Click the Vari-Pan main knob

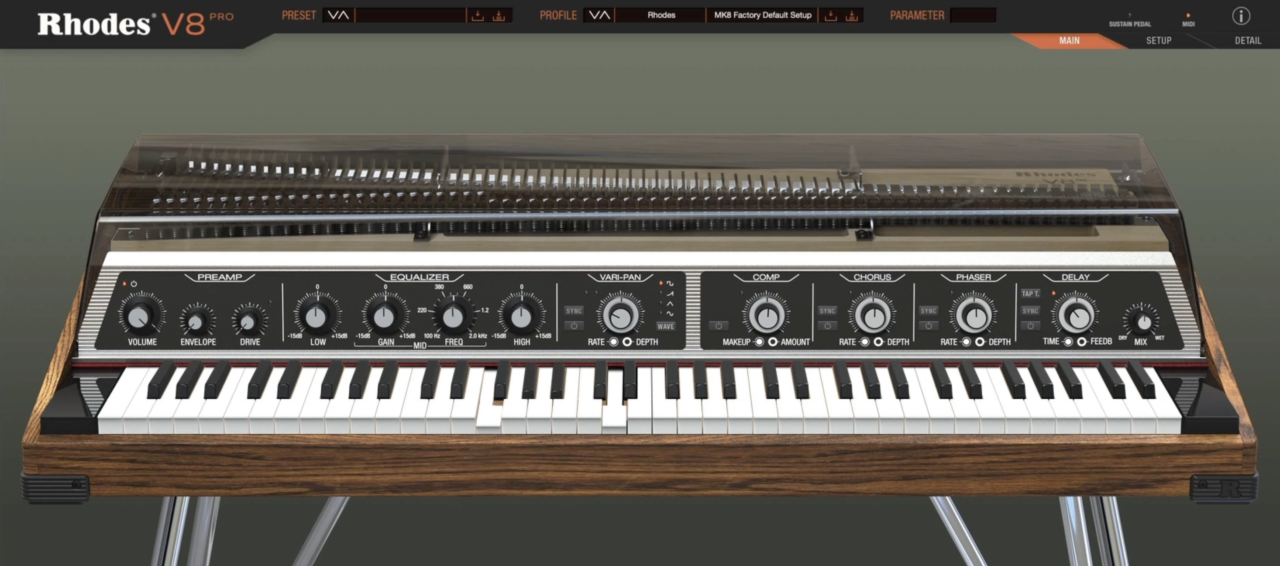pyautogui.click(x=620, y=315)
